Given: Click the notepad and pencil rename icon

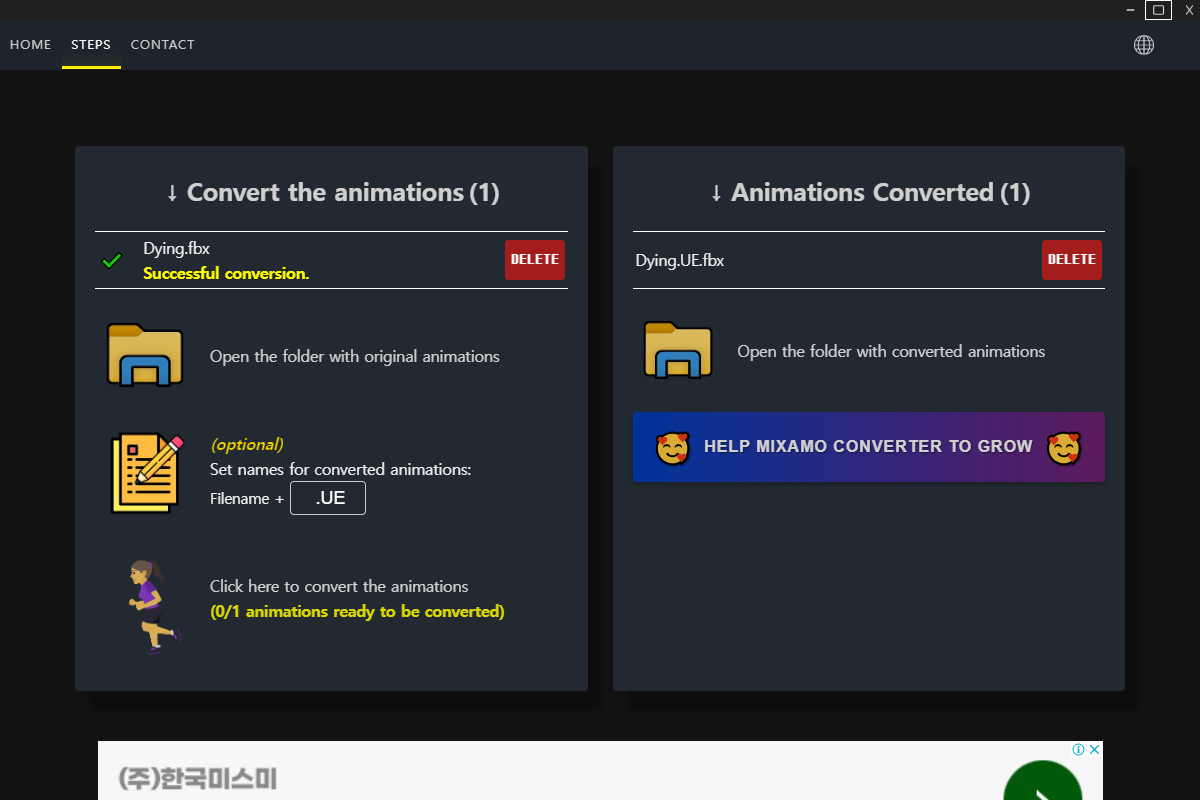Looking at the screenshot, I should tap(147, 474).
